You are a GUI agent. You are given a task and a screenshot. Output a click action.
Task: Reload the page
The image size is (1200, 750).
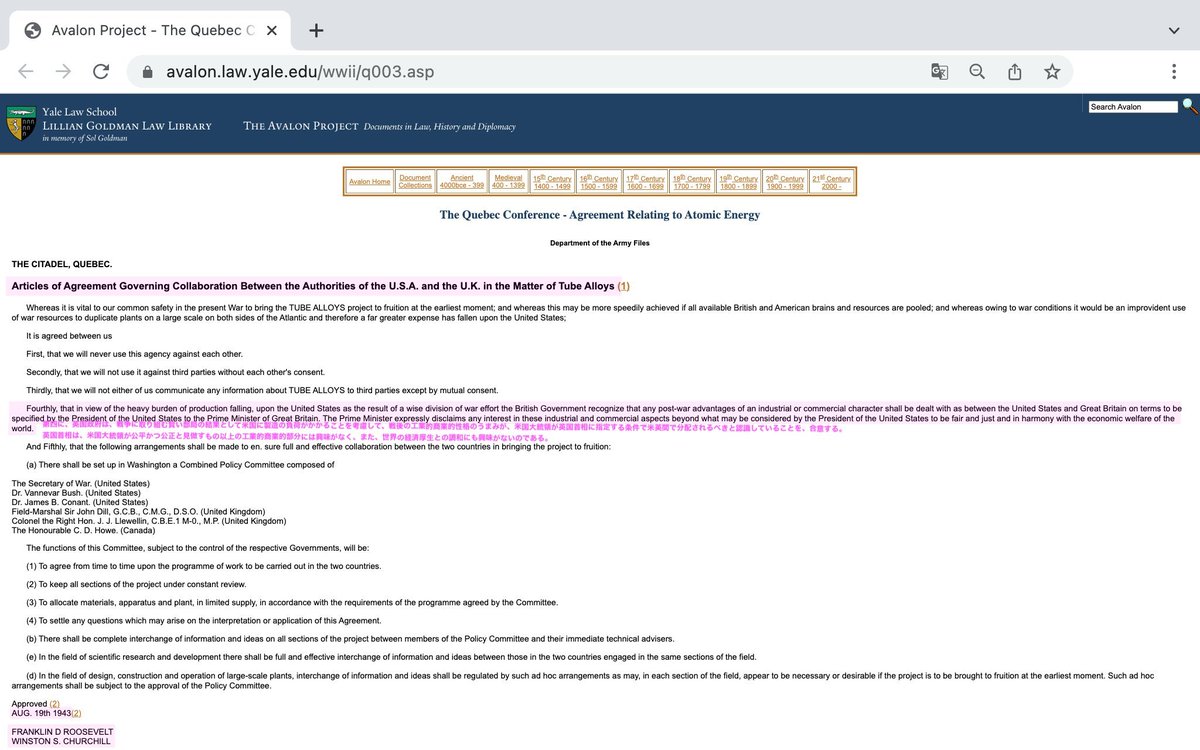tap(100, 72)
